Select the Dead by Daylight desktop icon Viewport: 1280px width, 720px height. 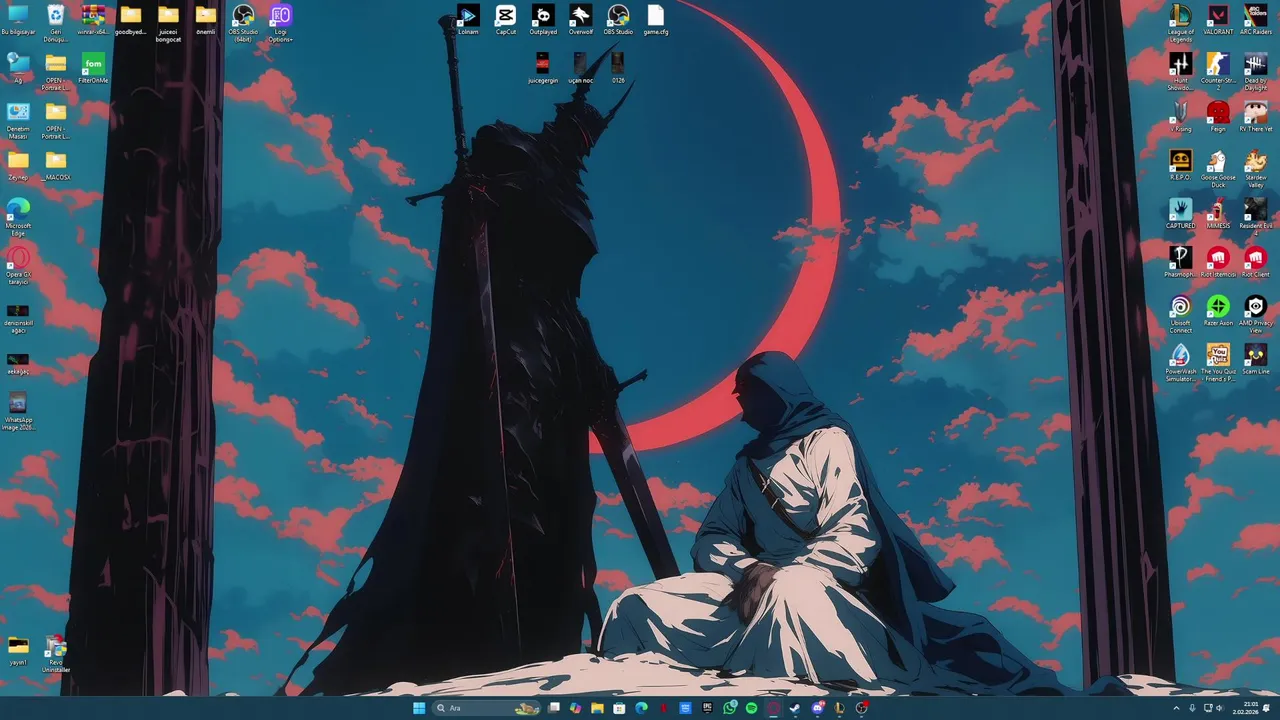[1256, 71]
